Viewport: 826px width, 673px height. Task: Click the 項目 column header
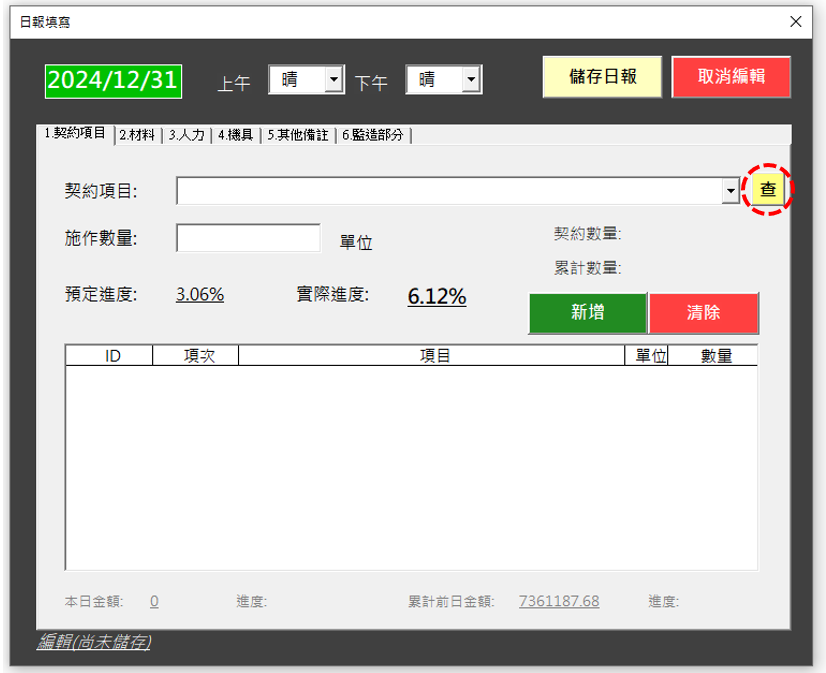431,355
